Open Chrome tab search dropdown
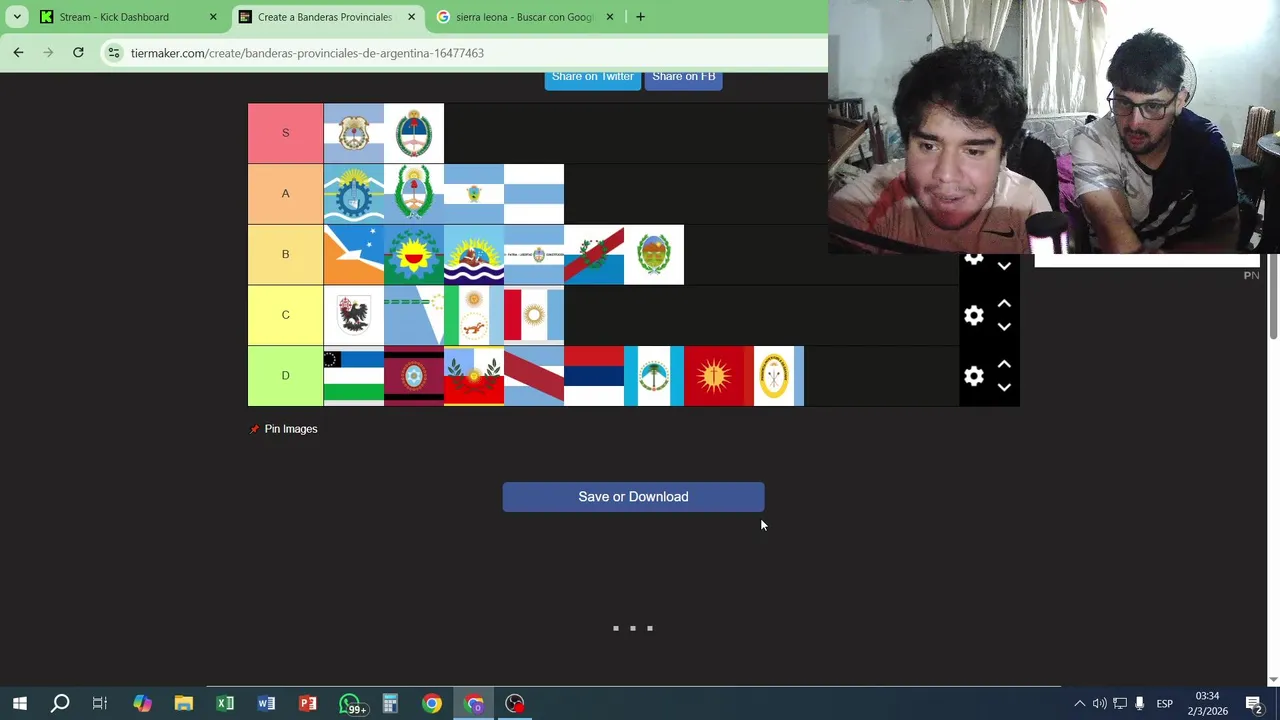Viewport: 1280px width, 720px height. pos(17,17)
